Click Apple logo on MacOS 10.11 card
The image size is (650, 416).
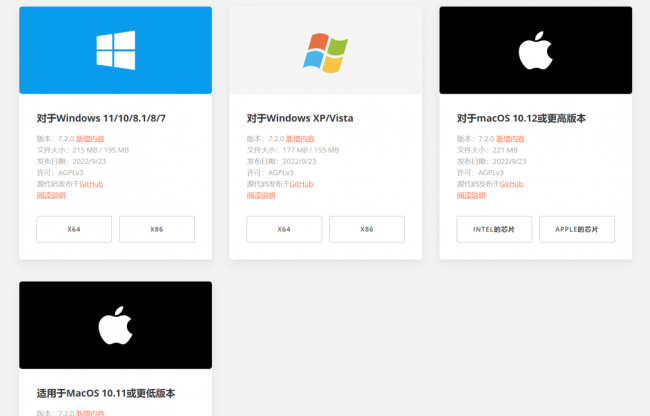(115, 325)
